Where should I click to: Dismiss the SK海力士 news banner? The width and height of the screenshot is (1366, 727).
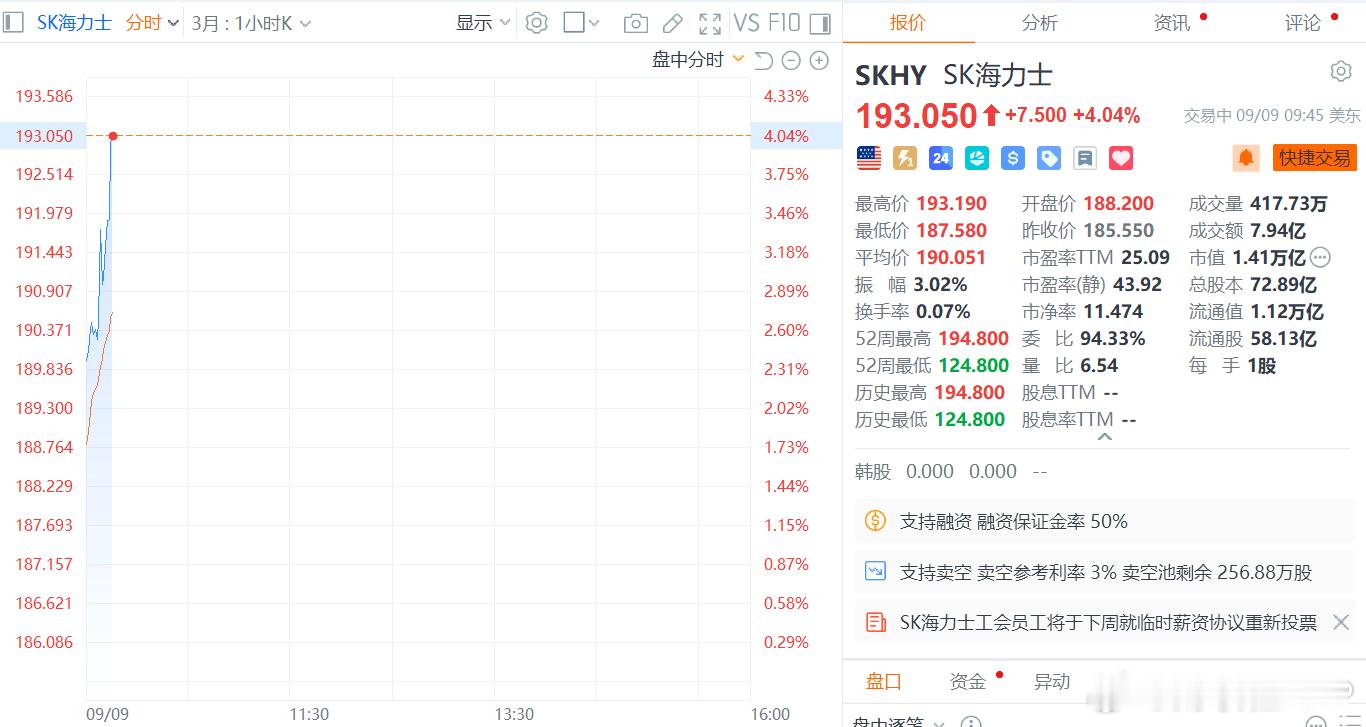pos(1341,622)
